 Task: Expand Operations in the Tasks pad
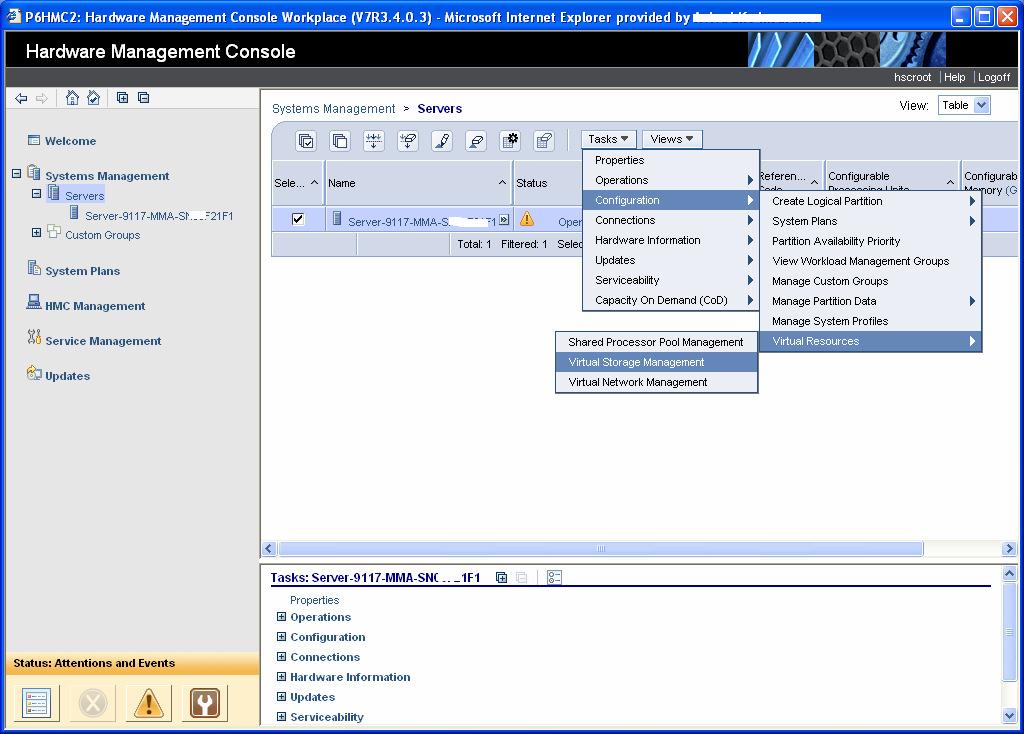click(281, 616)
